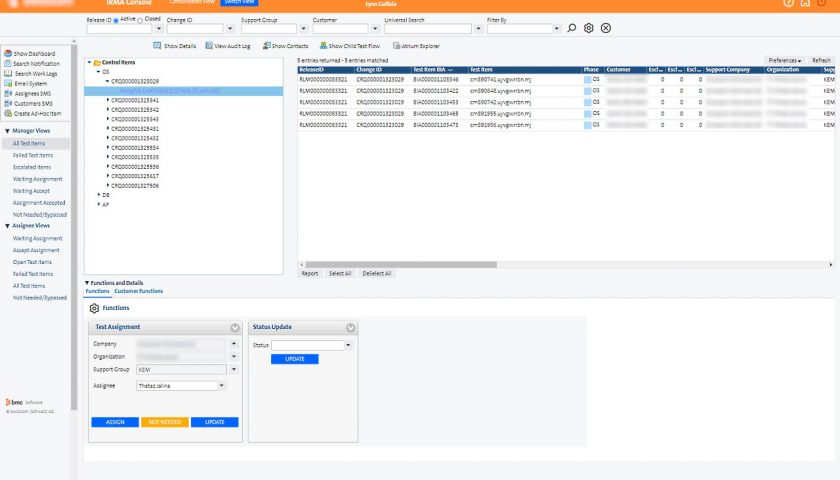Screen dimensions: 840x480
Task: Click the Show Details toolbar icon
Action: coord(158,46)
